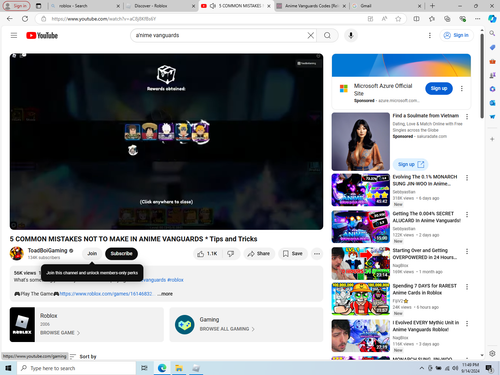Open Spending 7 Days for Rarest video
Viewport: 500px width, 375px height.
tap(361, 299)
